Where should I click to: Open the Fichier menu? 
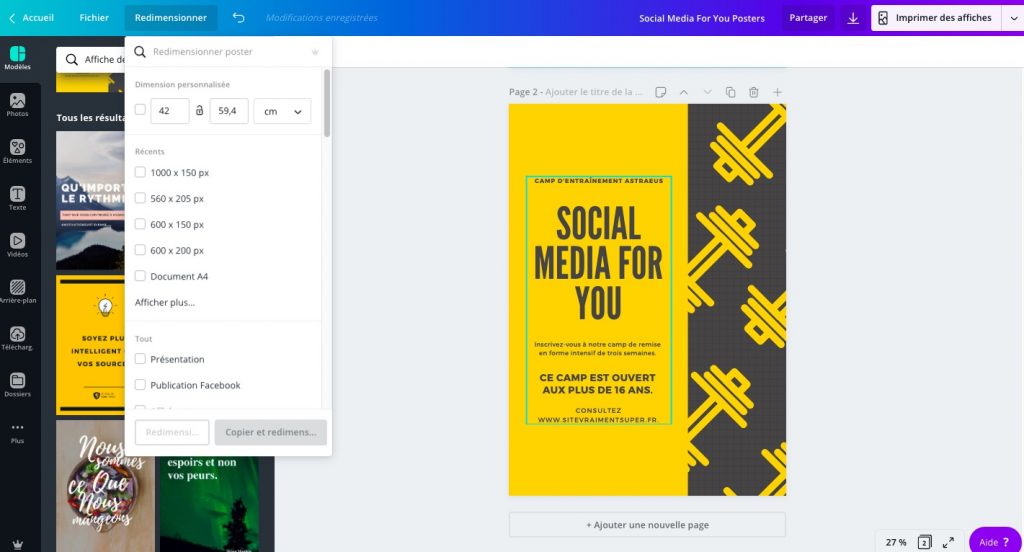coord(94,18)
